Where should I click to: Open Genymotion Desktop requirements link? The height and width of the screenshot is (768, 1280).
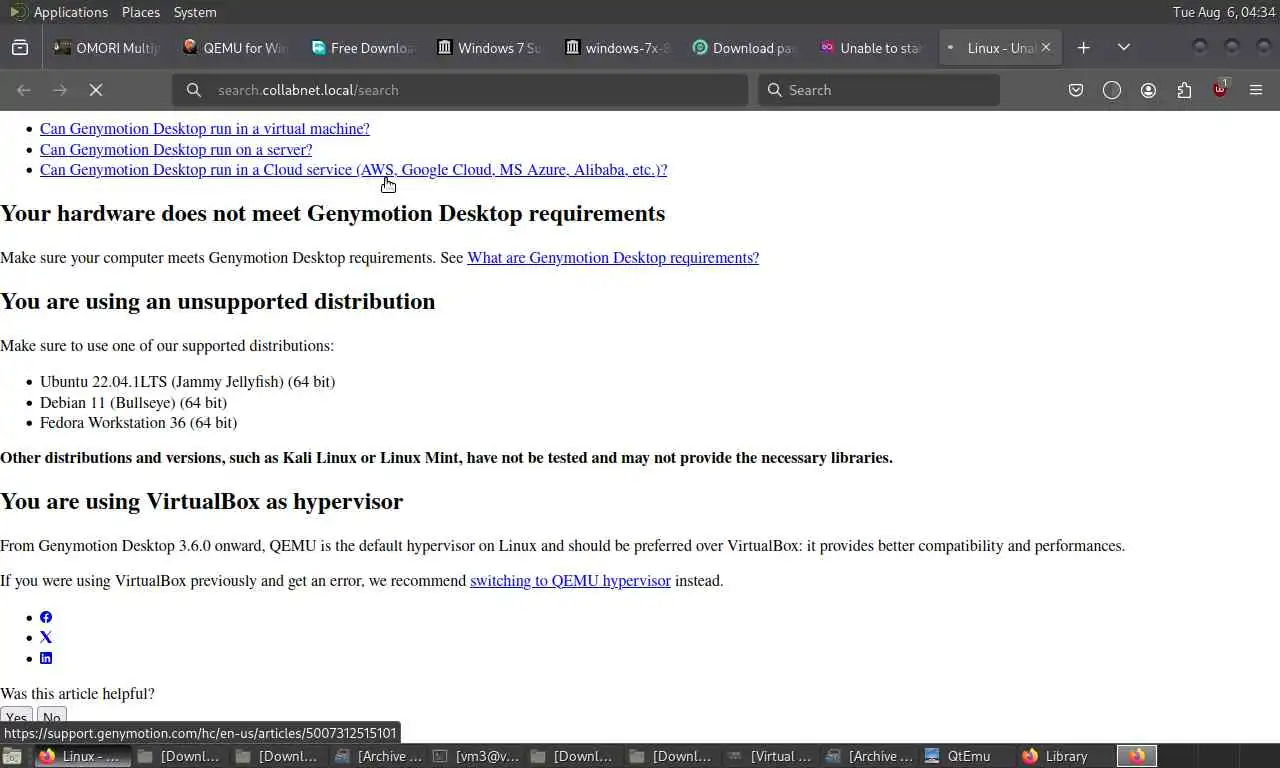[x=613, y=258]
